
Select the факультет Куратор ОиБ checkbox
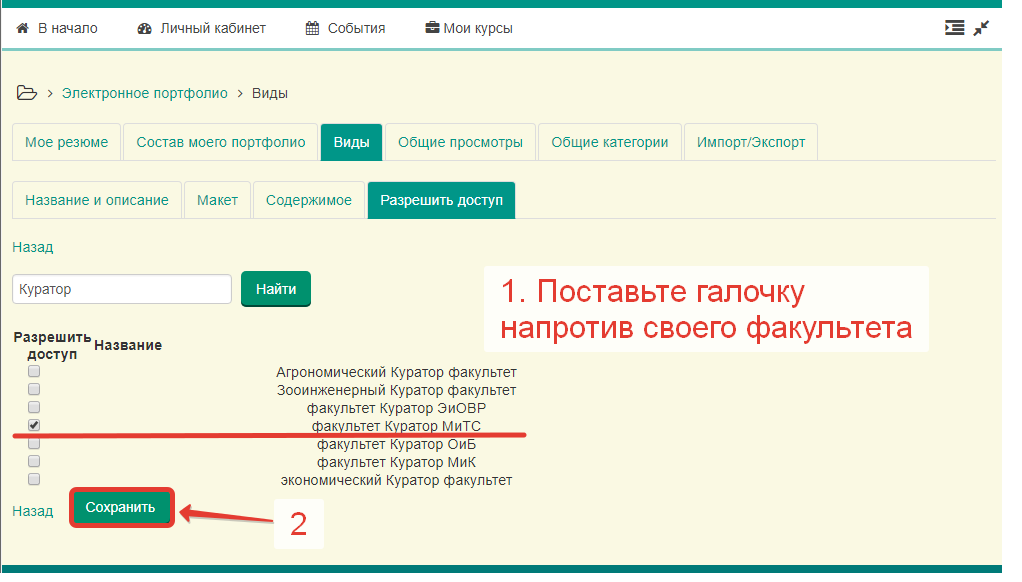coord(34,443)
